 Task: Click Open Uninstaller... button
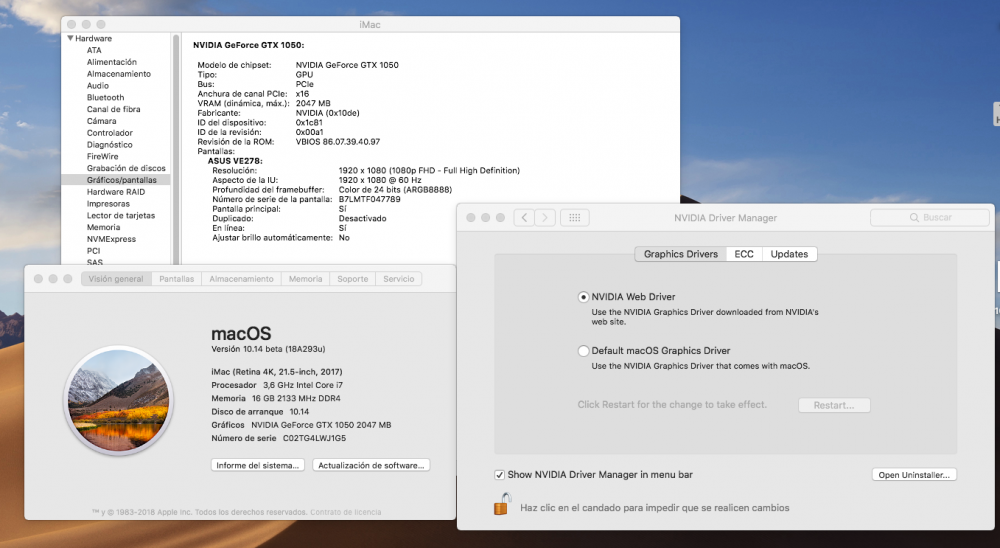pos(914,475)
